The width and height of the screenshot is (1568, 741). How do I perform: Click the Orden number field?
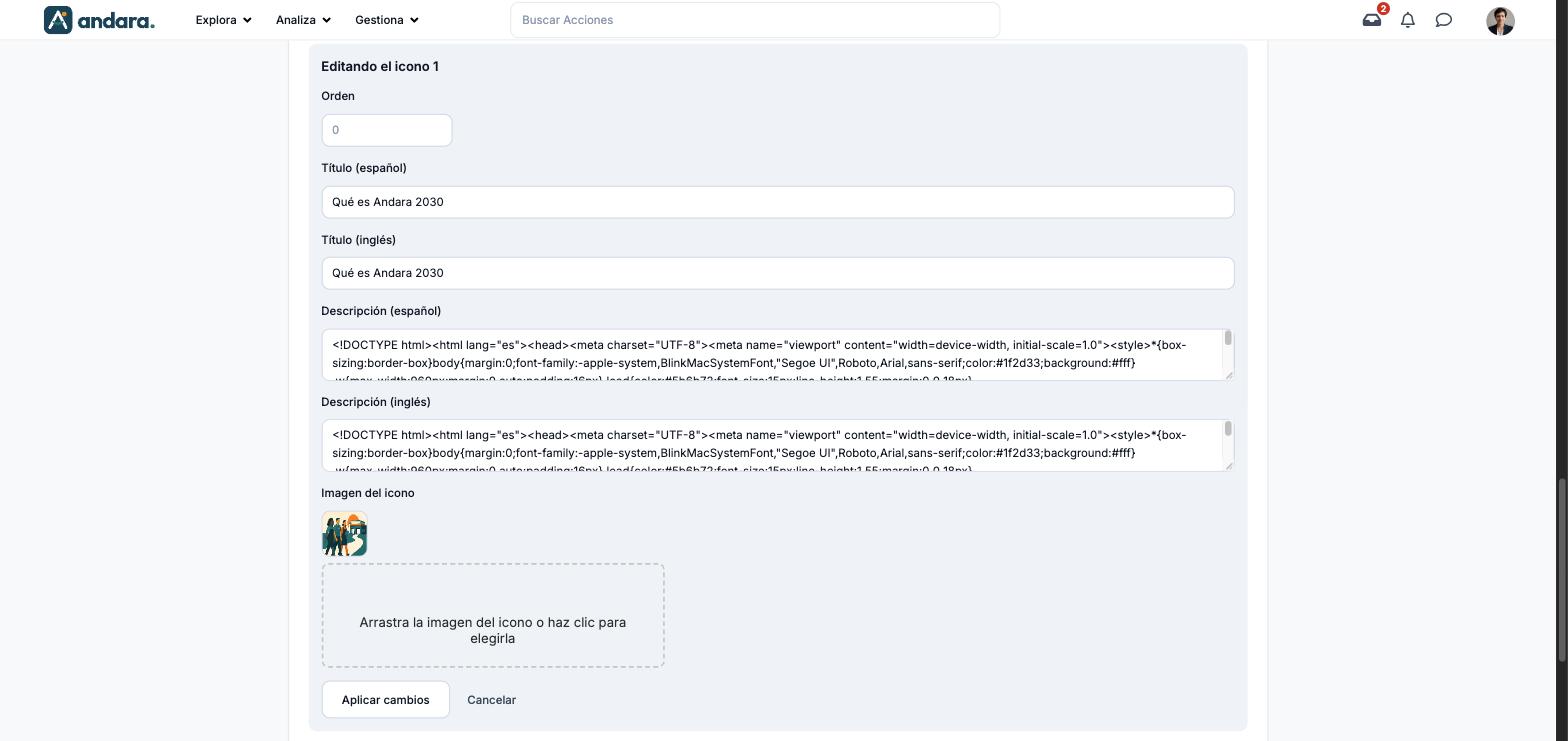coord(387,130)
